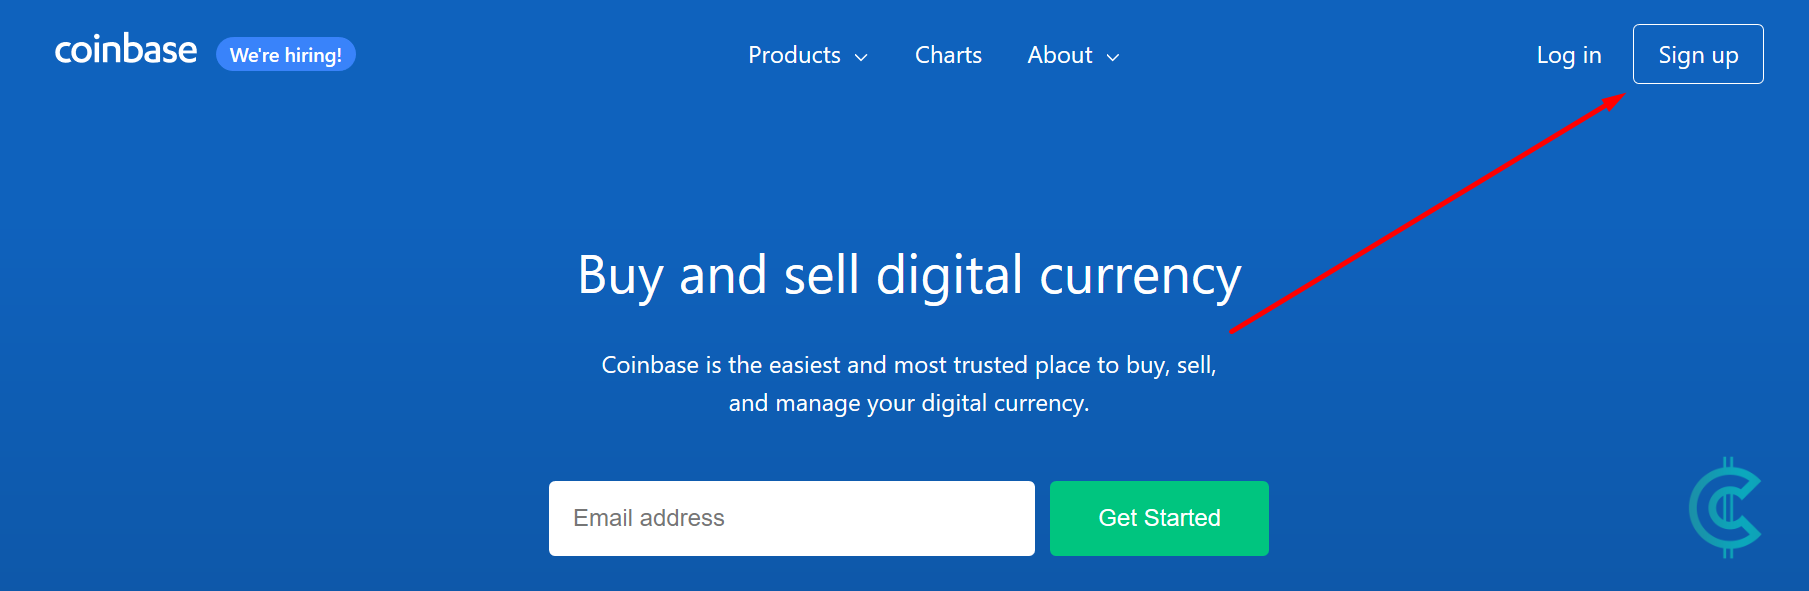Select Products in the navigation bar
The height and width of the screenshot is (591, 1809).
click(x=795, y=56)
